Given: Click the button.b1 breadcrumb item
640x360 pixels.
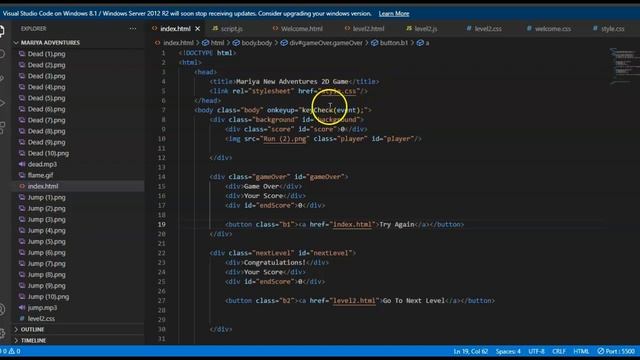Looking at the screenshot, I should pos(390,43).
